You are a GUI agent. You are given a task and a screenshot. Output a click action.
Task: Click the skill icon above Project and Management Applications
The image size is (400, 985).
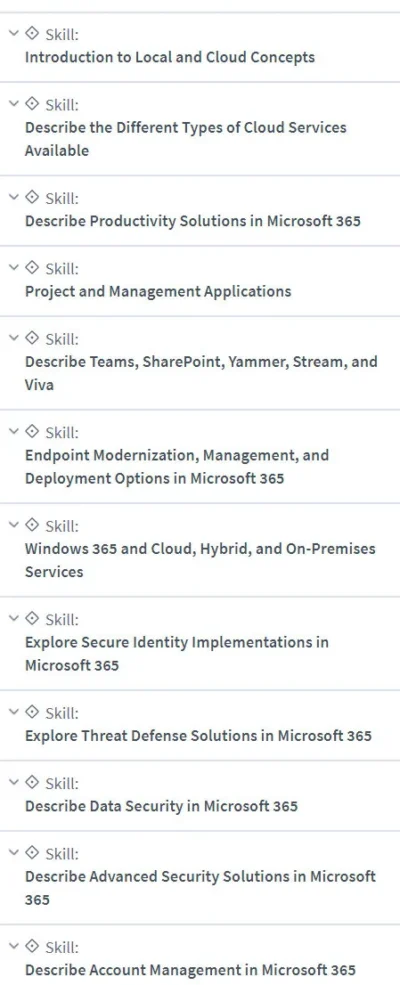[31, 268]
